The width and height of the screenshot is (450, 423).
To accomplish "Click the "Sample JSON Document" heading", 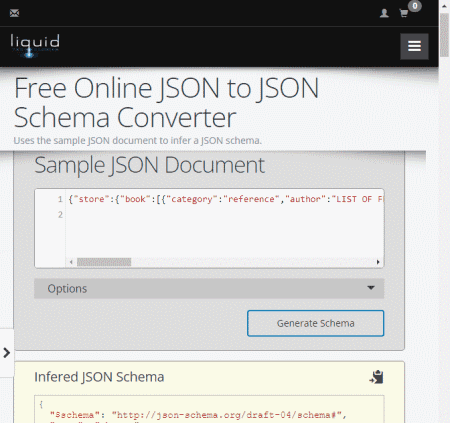I will [150, 165].
